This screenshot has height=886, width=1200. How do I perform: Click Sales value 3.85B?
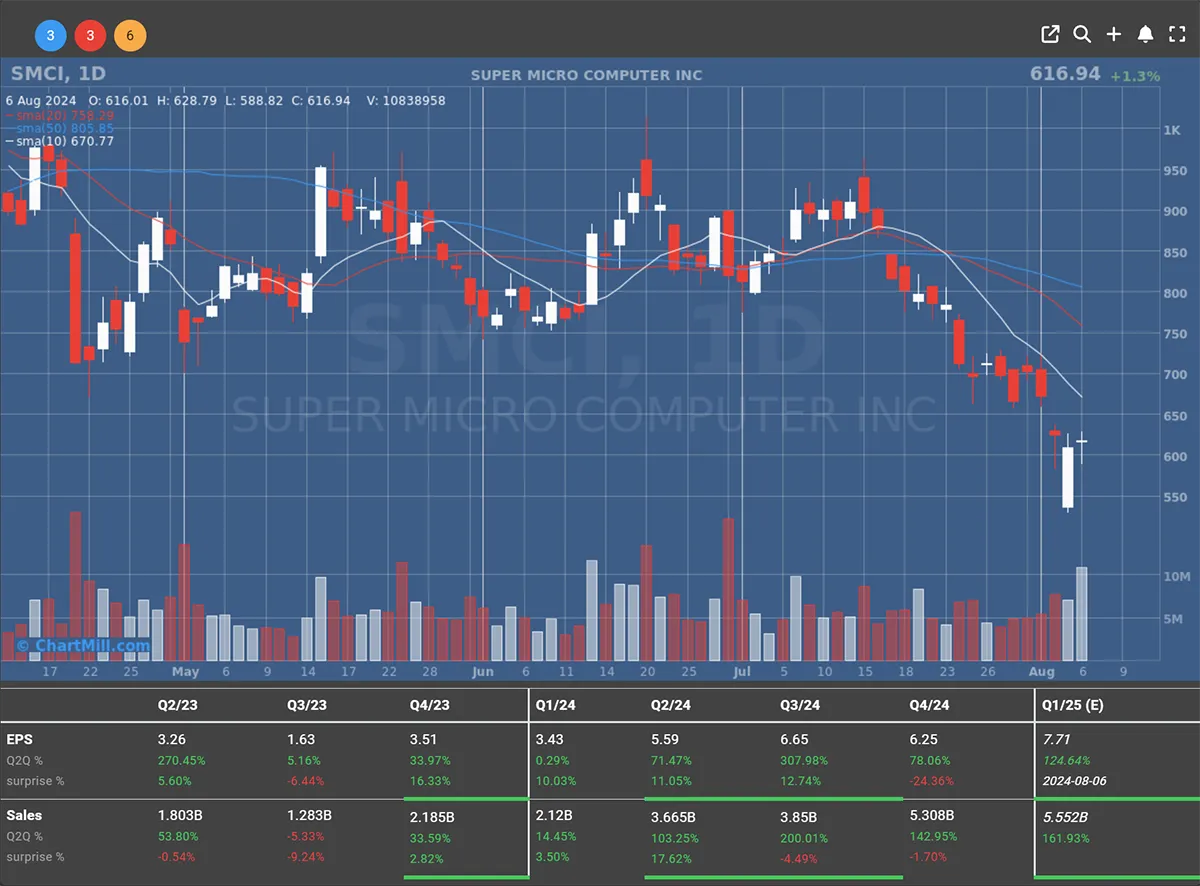click(x=799, y=817)
